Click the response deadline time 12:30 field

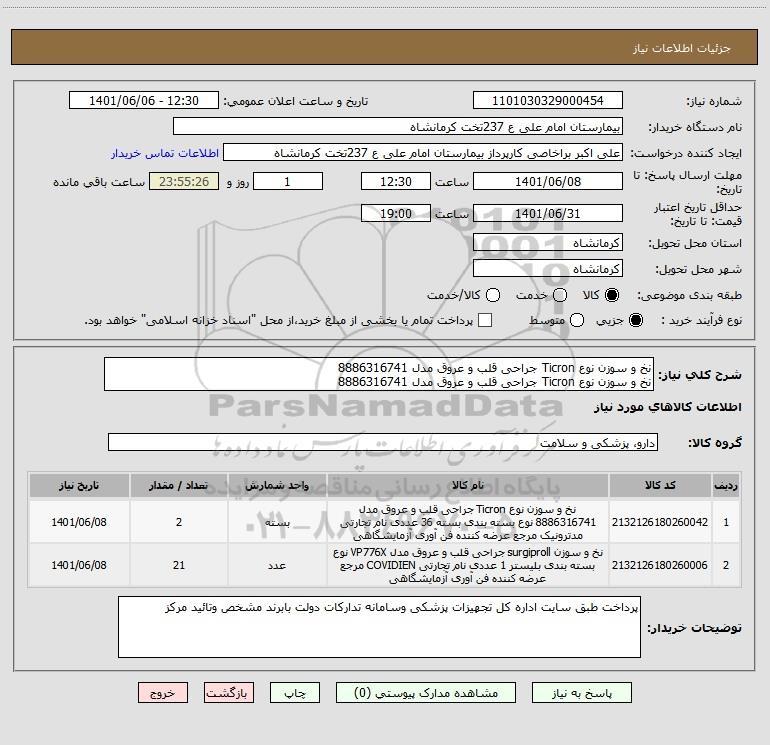(396, 181)
